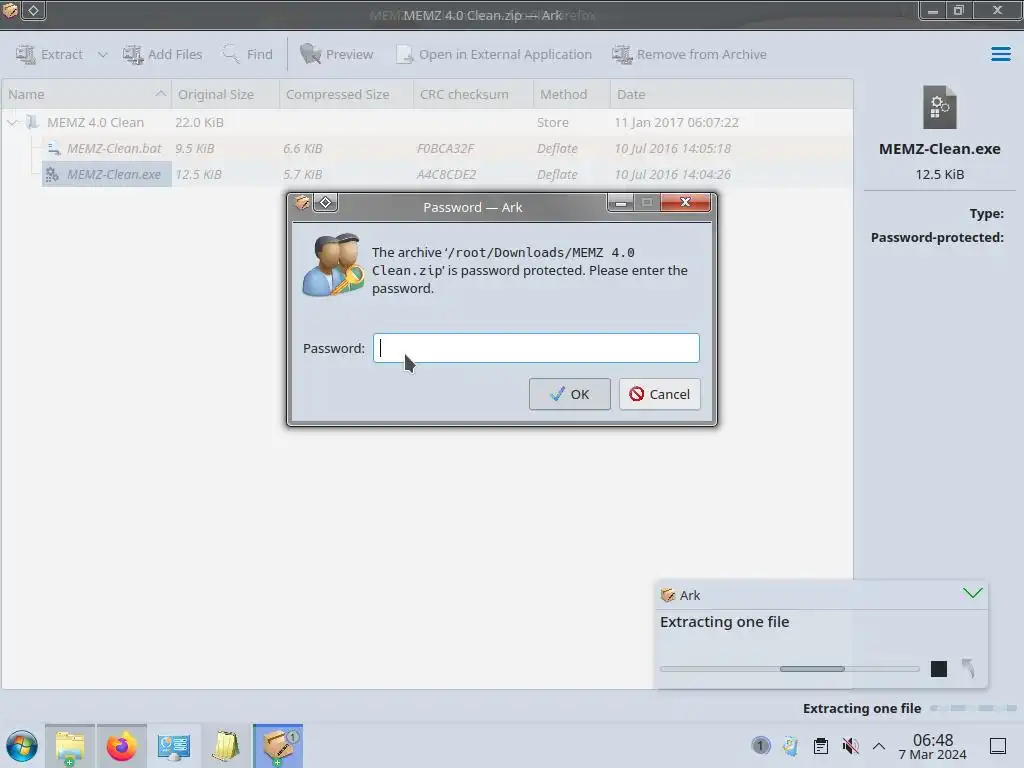Select the MEMZ-Clean.bat file
This screenshot has width=1024, height=768.
pyautogui.click(x=114, y=148)
